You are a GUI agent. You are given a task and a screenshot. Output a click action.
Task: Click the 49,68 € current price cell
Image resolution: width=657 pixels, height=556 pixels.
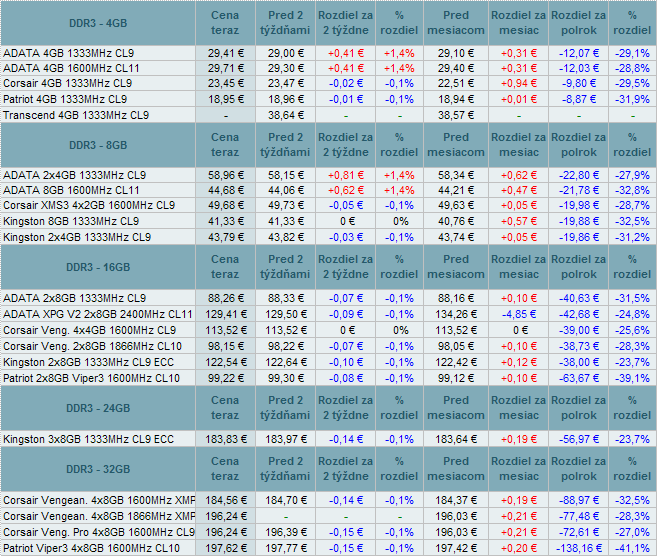point(225,205)
